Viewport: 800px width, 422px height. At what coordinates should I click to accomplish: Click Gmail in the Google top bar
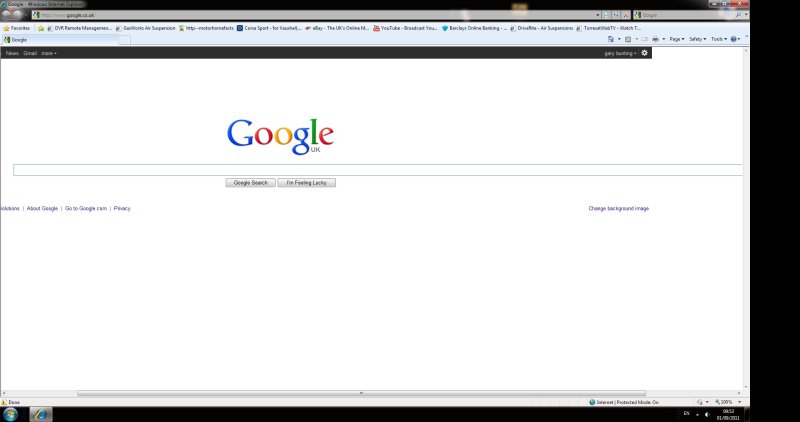coord(30,53)
